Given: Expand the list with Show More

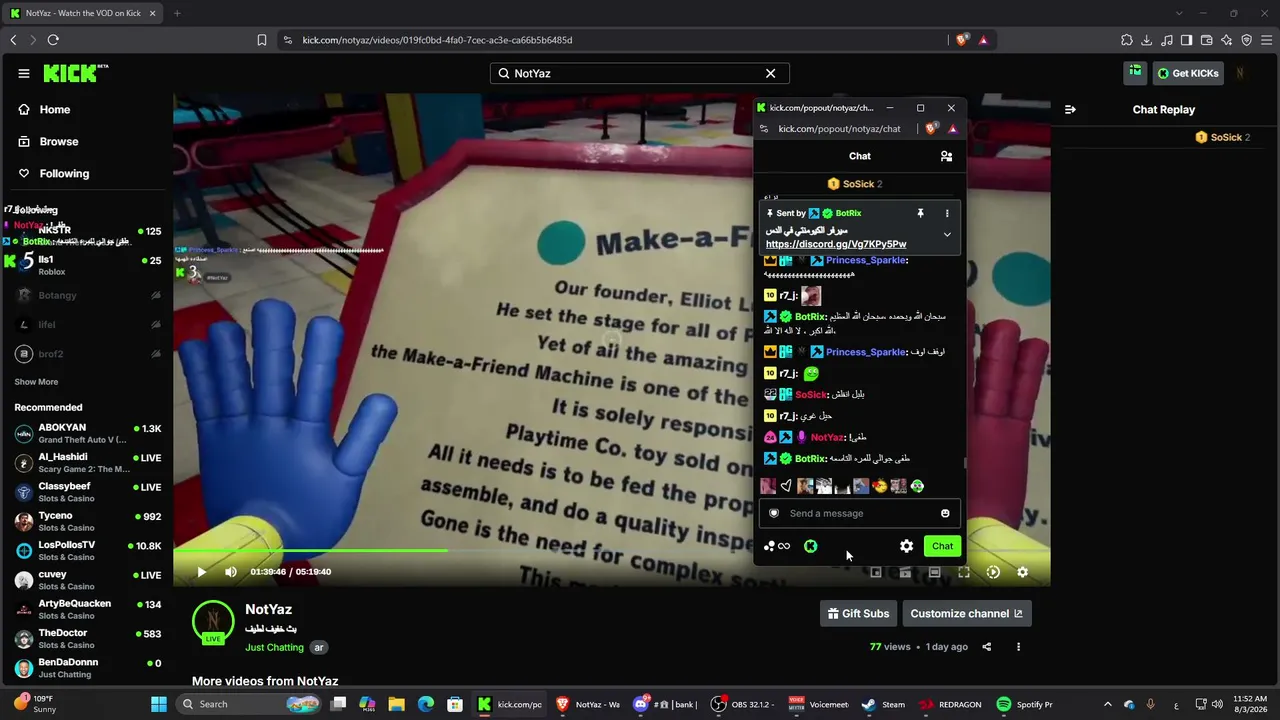Looking at the screenshot, I should (36, 382).
